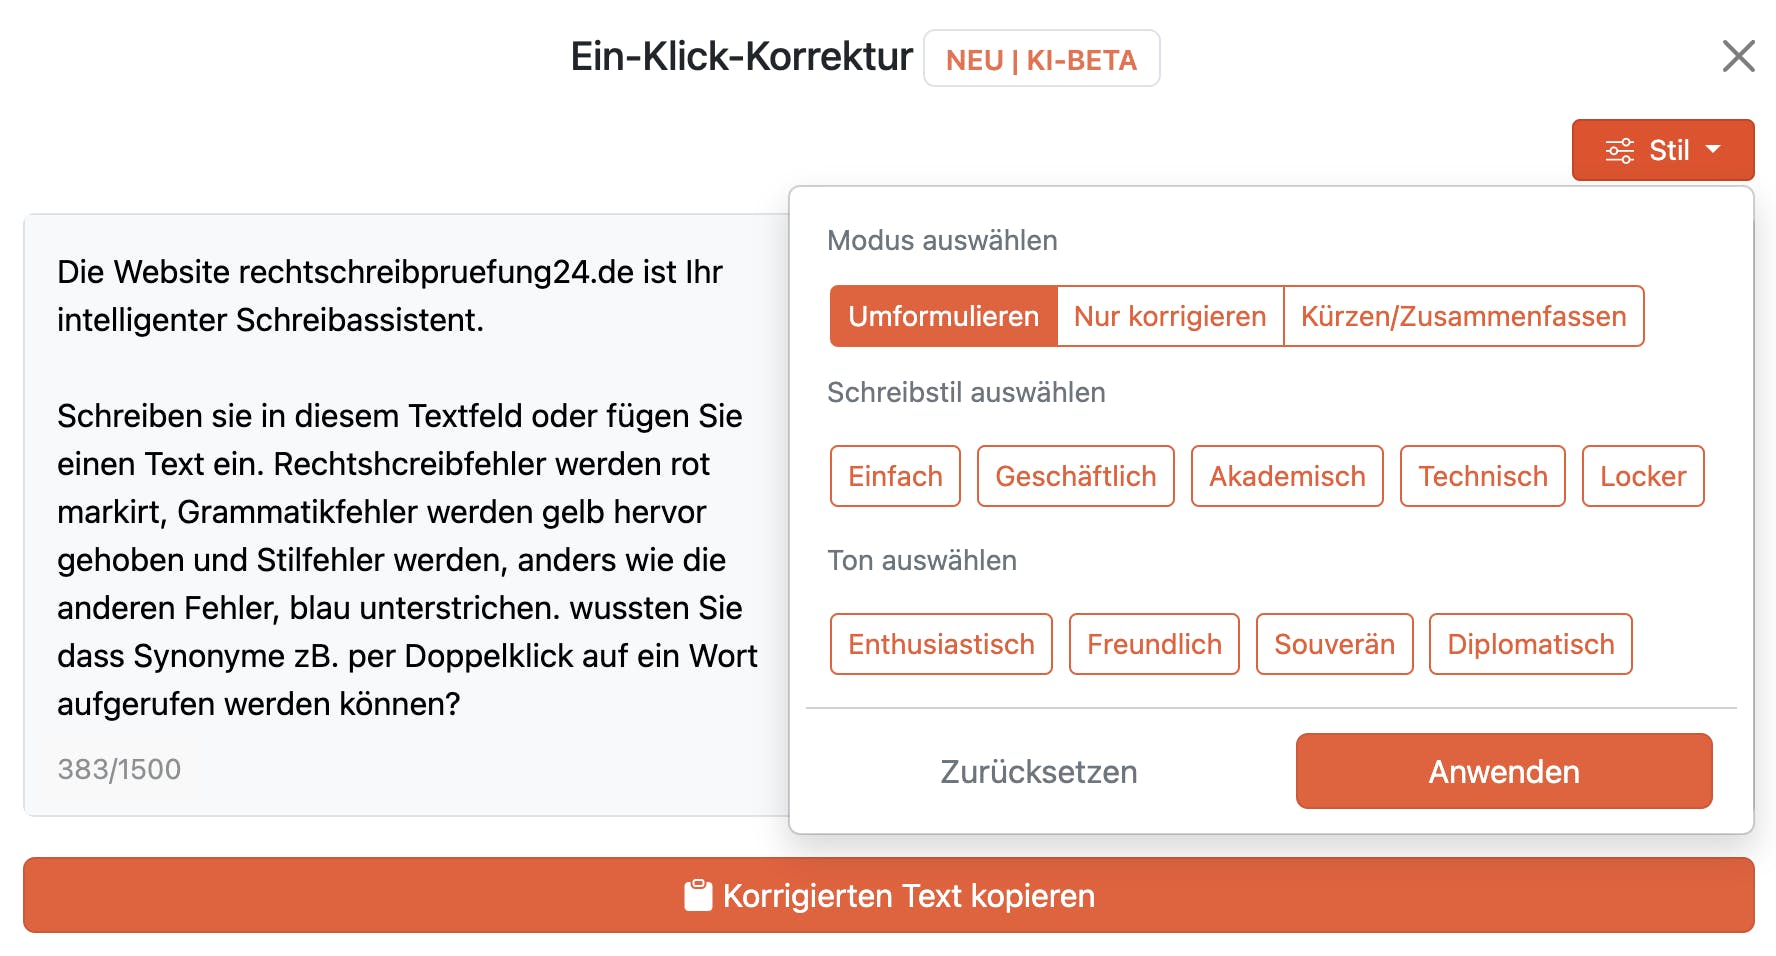The width and height of the screenshot is (1776, 956).
Task: Click inside the text field with the sample text
Action: [400, 490]
